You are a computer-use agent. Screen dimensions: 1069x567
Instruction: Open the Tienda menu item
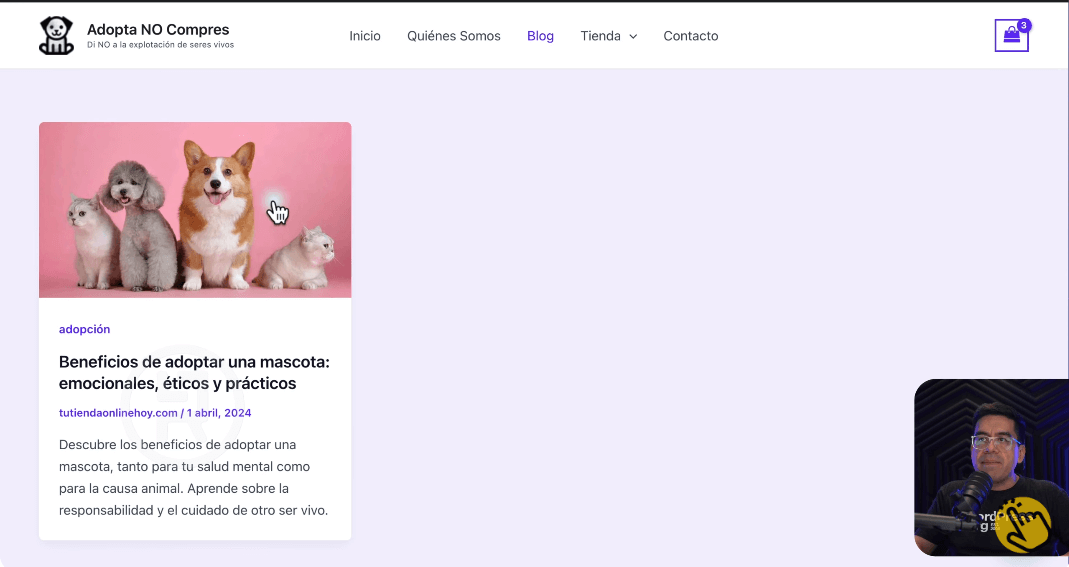click(600, 36)
